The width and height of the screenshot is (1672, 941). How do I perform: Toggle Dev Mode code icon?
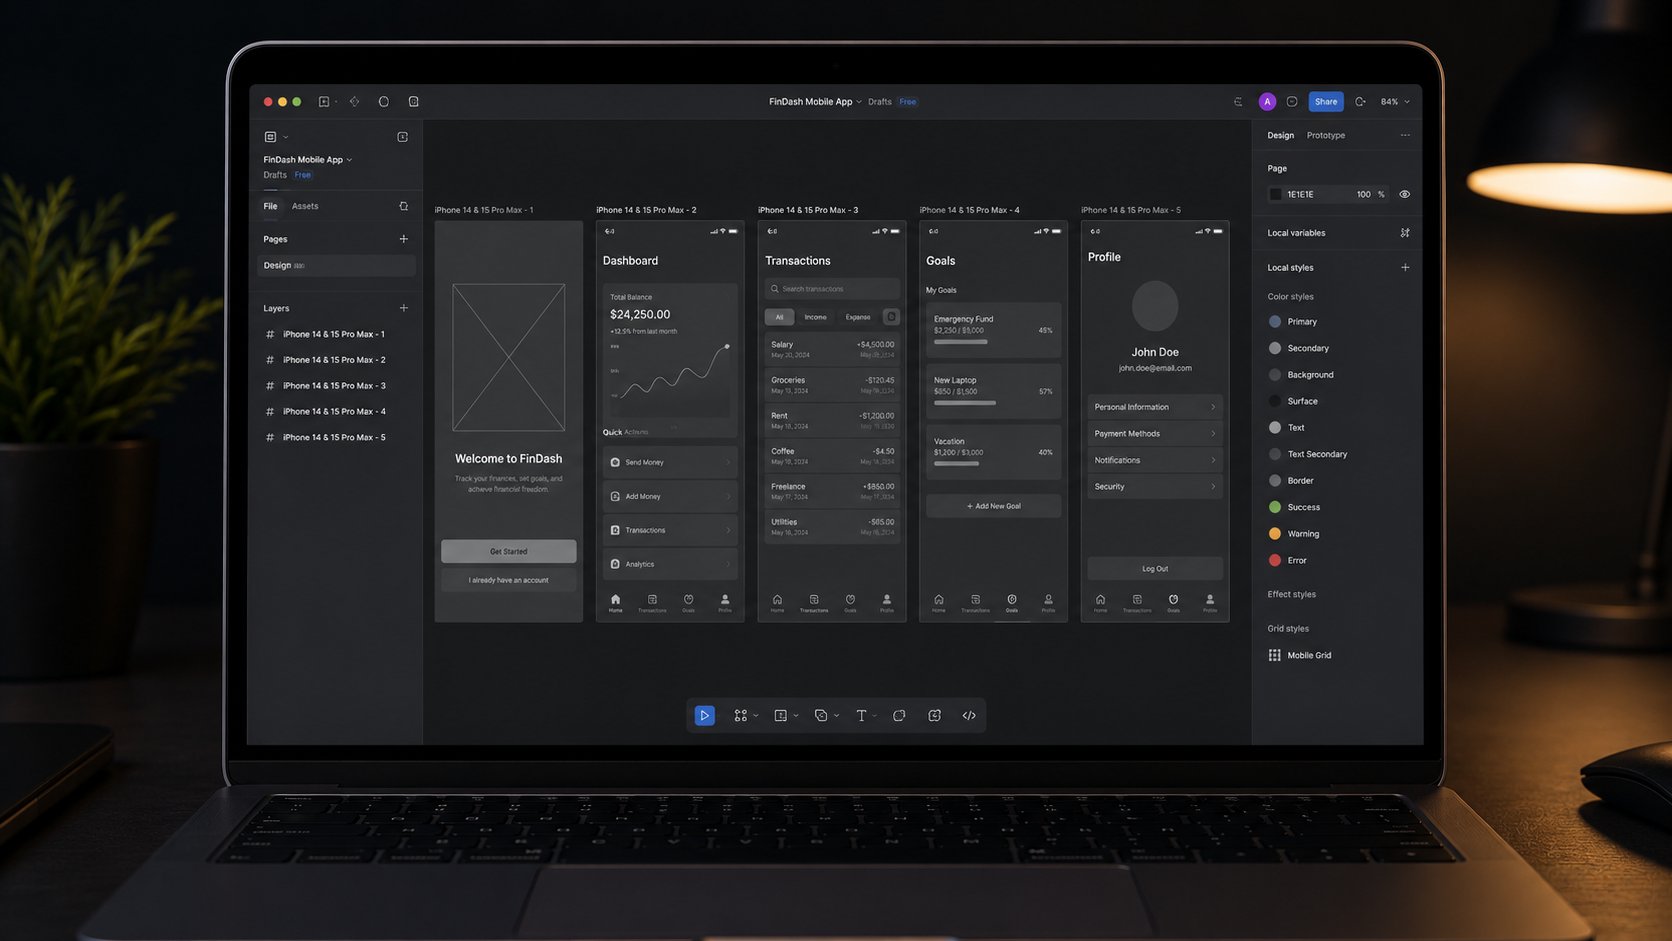pyautogui.click(x=969, y=716)
